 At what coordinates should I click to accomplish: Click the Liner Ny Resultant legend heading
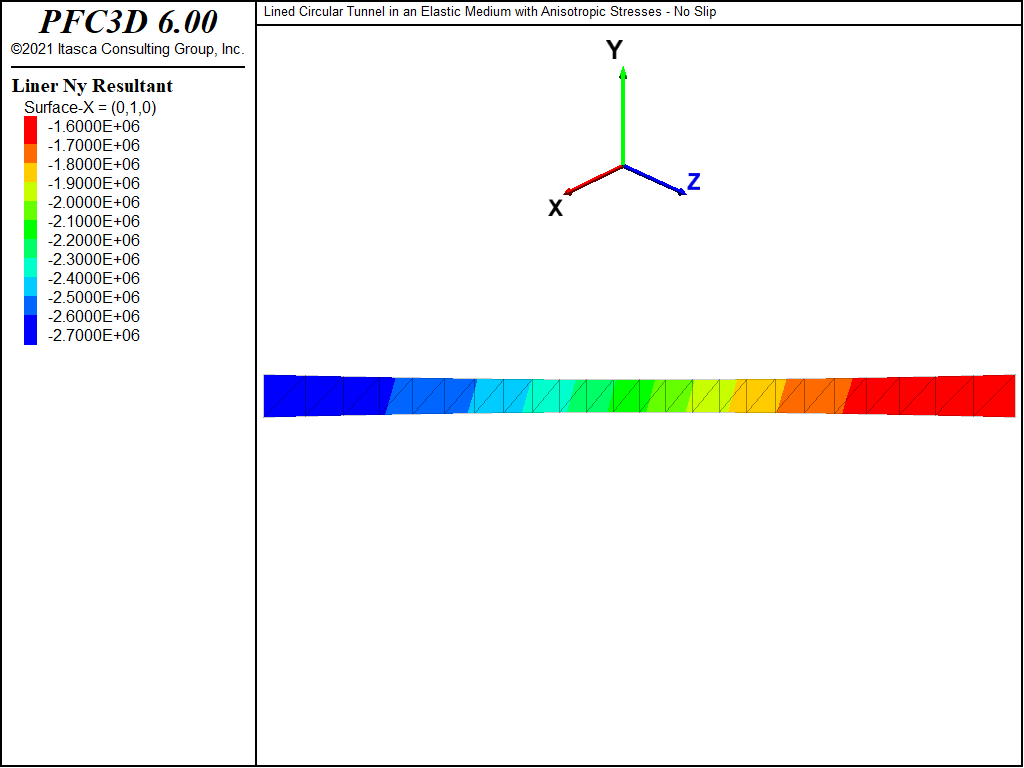point(92,86)
